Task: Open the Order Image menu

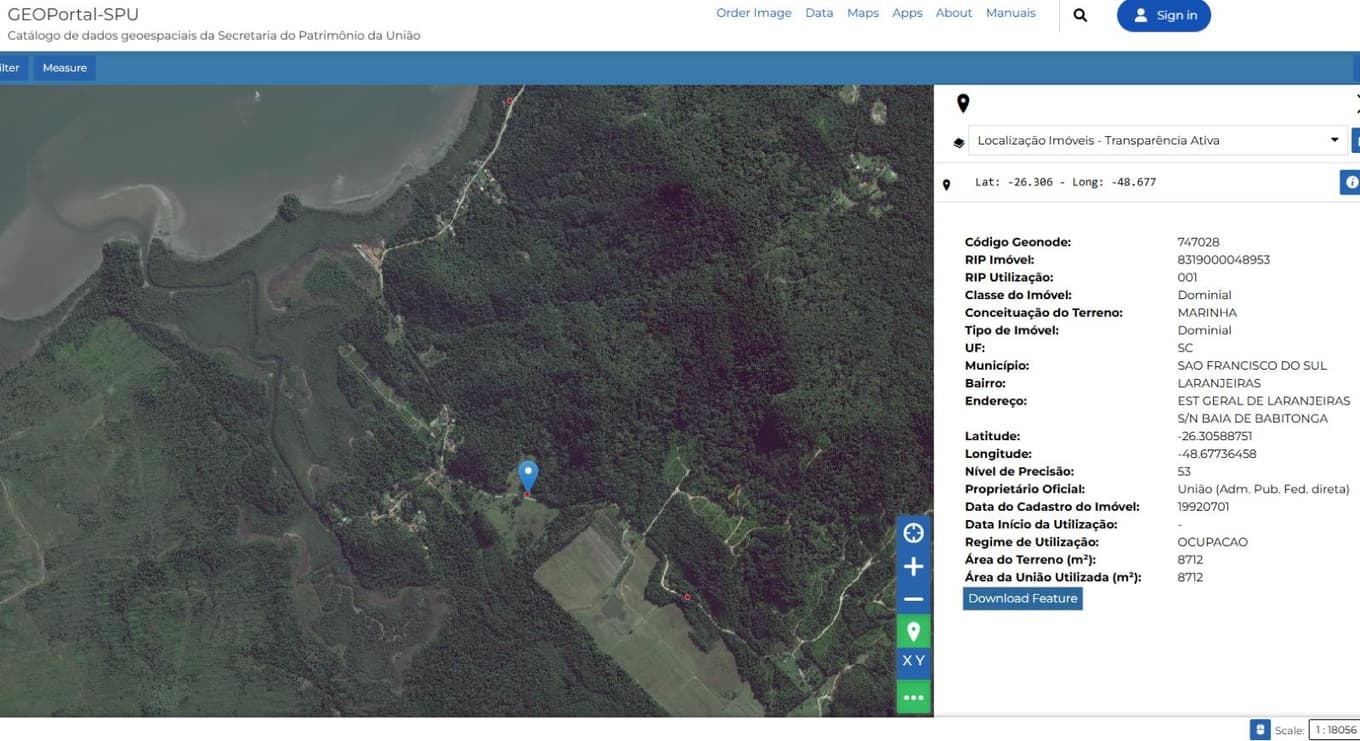Action: [x=754, y=13]
